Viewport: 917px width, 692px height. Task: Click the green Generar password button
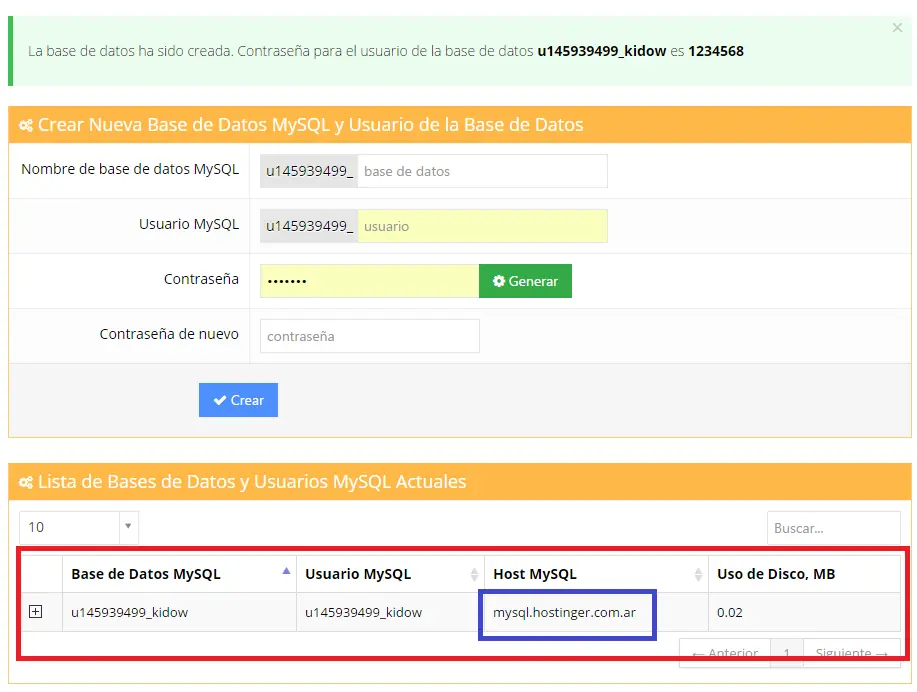pyautogui.click(x=525, y=281)
